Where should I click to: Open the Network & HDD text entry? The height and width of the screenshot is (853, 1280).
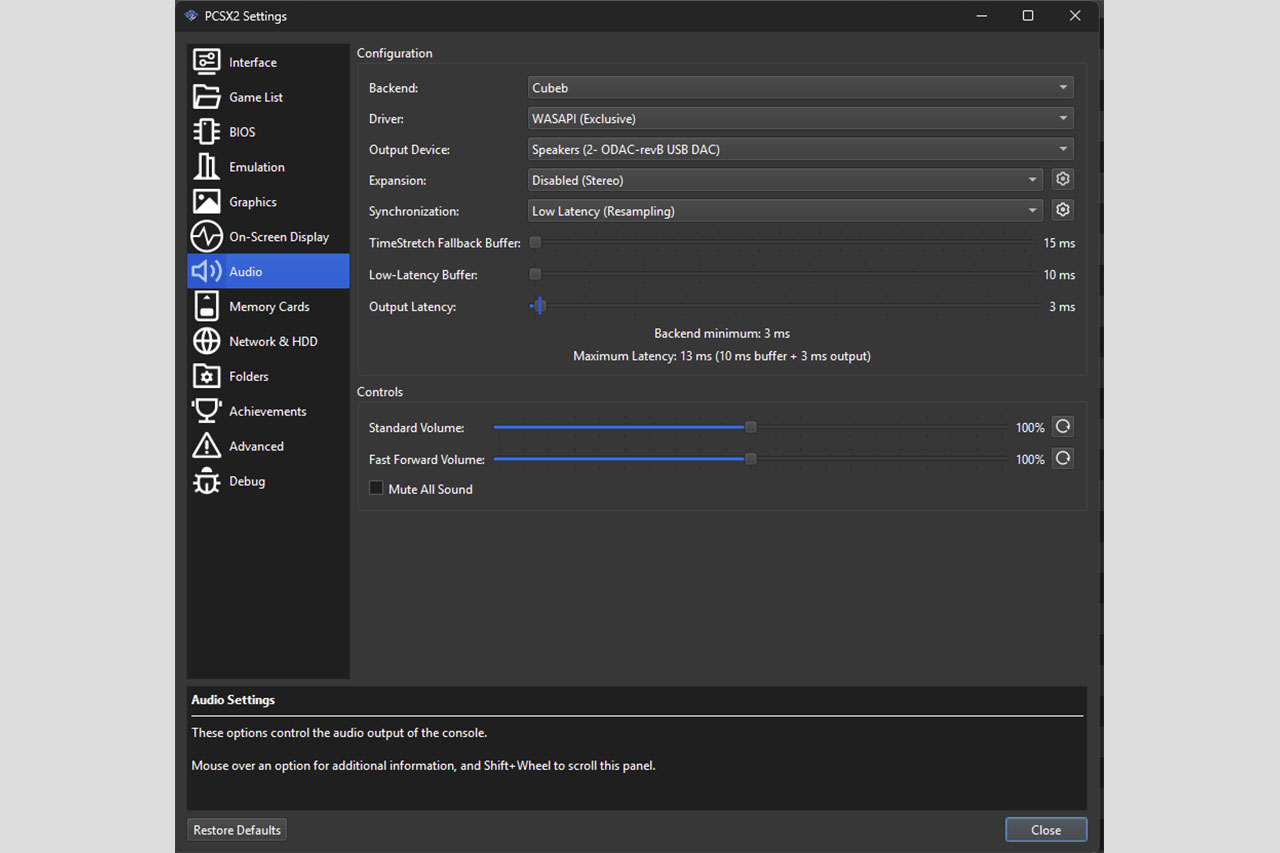(273, 341)
